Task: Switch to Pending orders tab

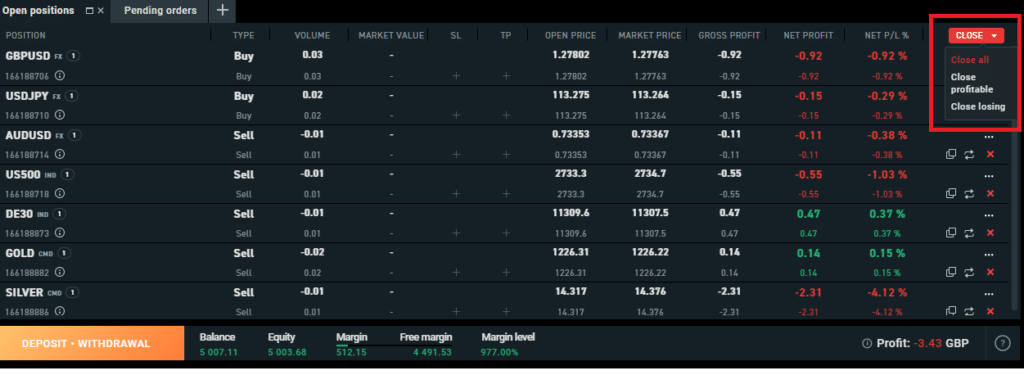Action: tap(160, 10)
